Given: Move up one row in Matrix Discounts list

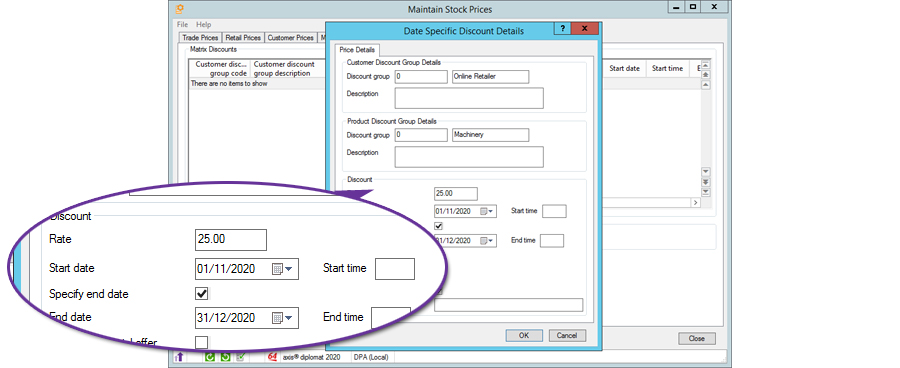Looking at the screenshot, I should [x=706, y=84].
